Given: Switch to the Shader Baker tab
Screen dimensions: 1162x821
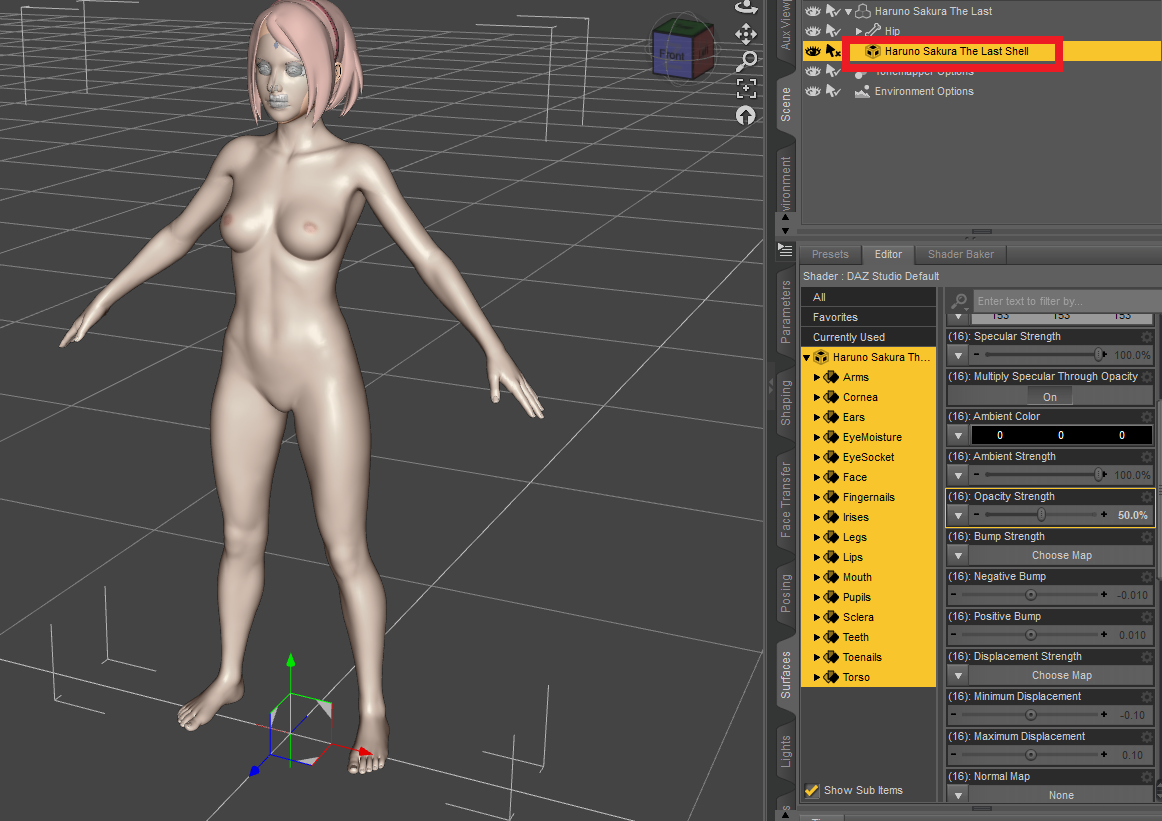Looking at the screenshot, I should [x=960, y=254].
